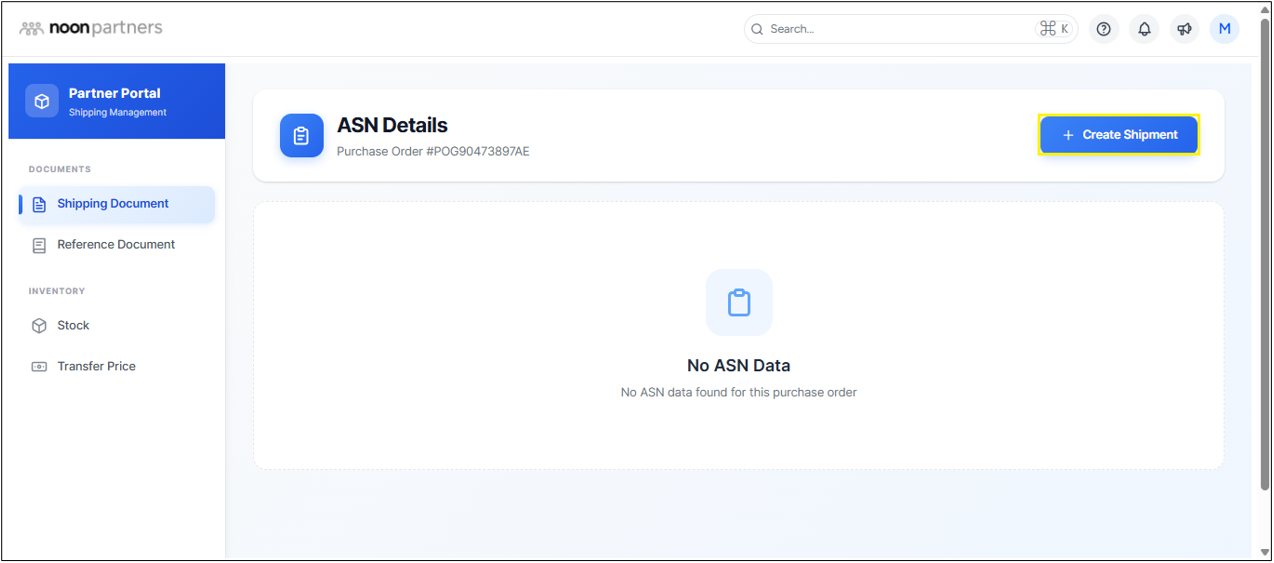Go to the Stock inventory page
Image resolution: width=1274 pixels, height=563 pixels.
pos(73,326)
